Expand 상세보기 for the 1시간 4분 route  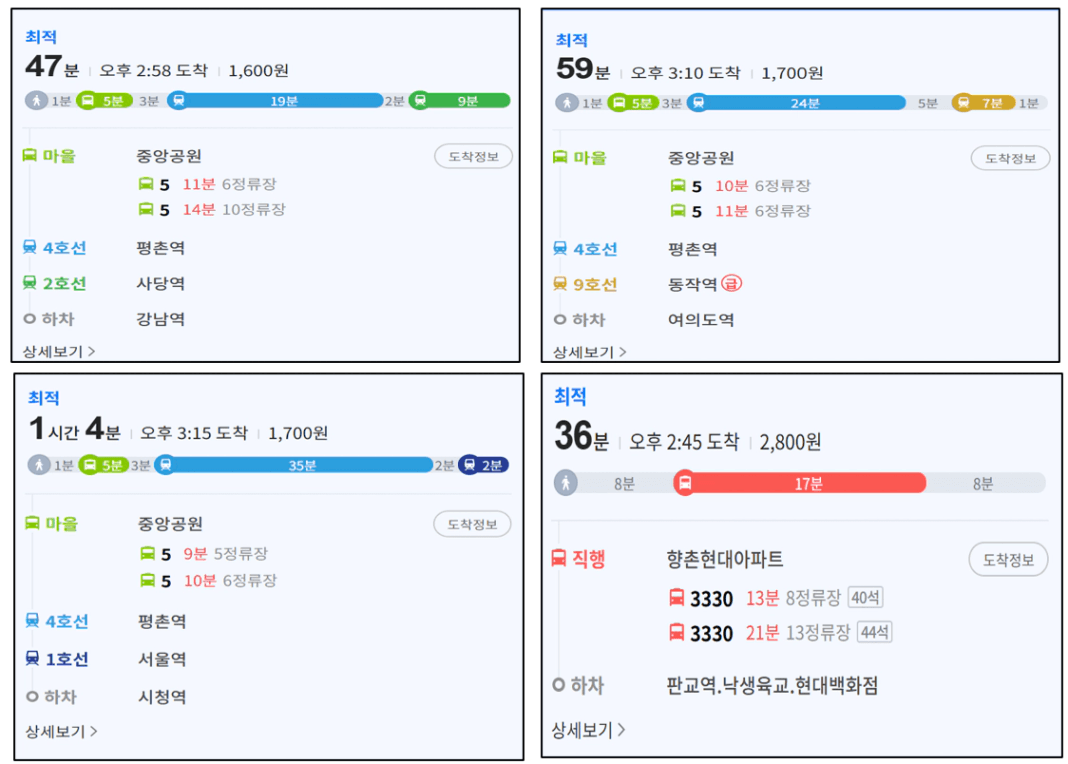pyautogui.click(x=61, y=731)
